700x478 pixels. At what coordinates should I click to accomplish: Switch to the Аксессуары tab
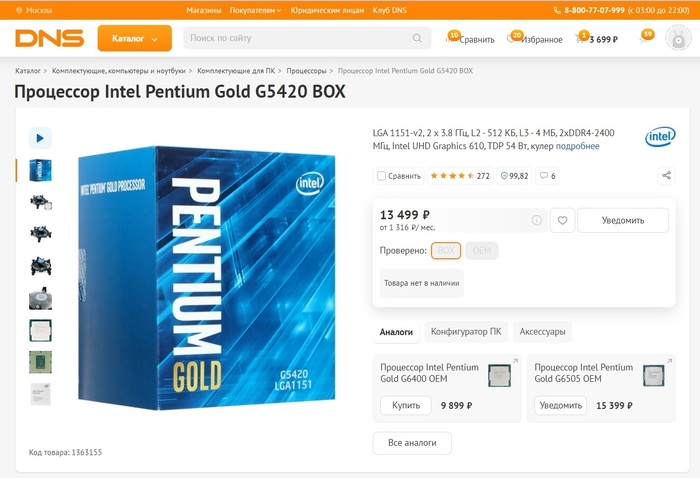click(545, 331)
